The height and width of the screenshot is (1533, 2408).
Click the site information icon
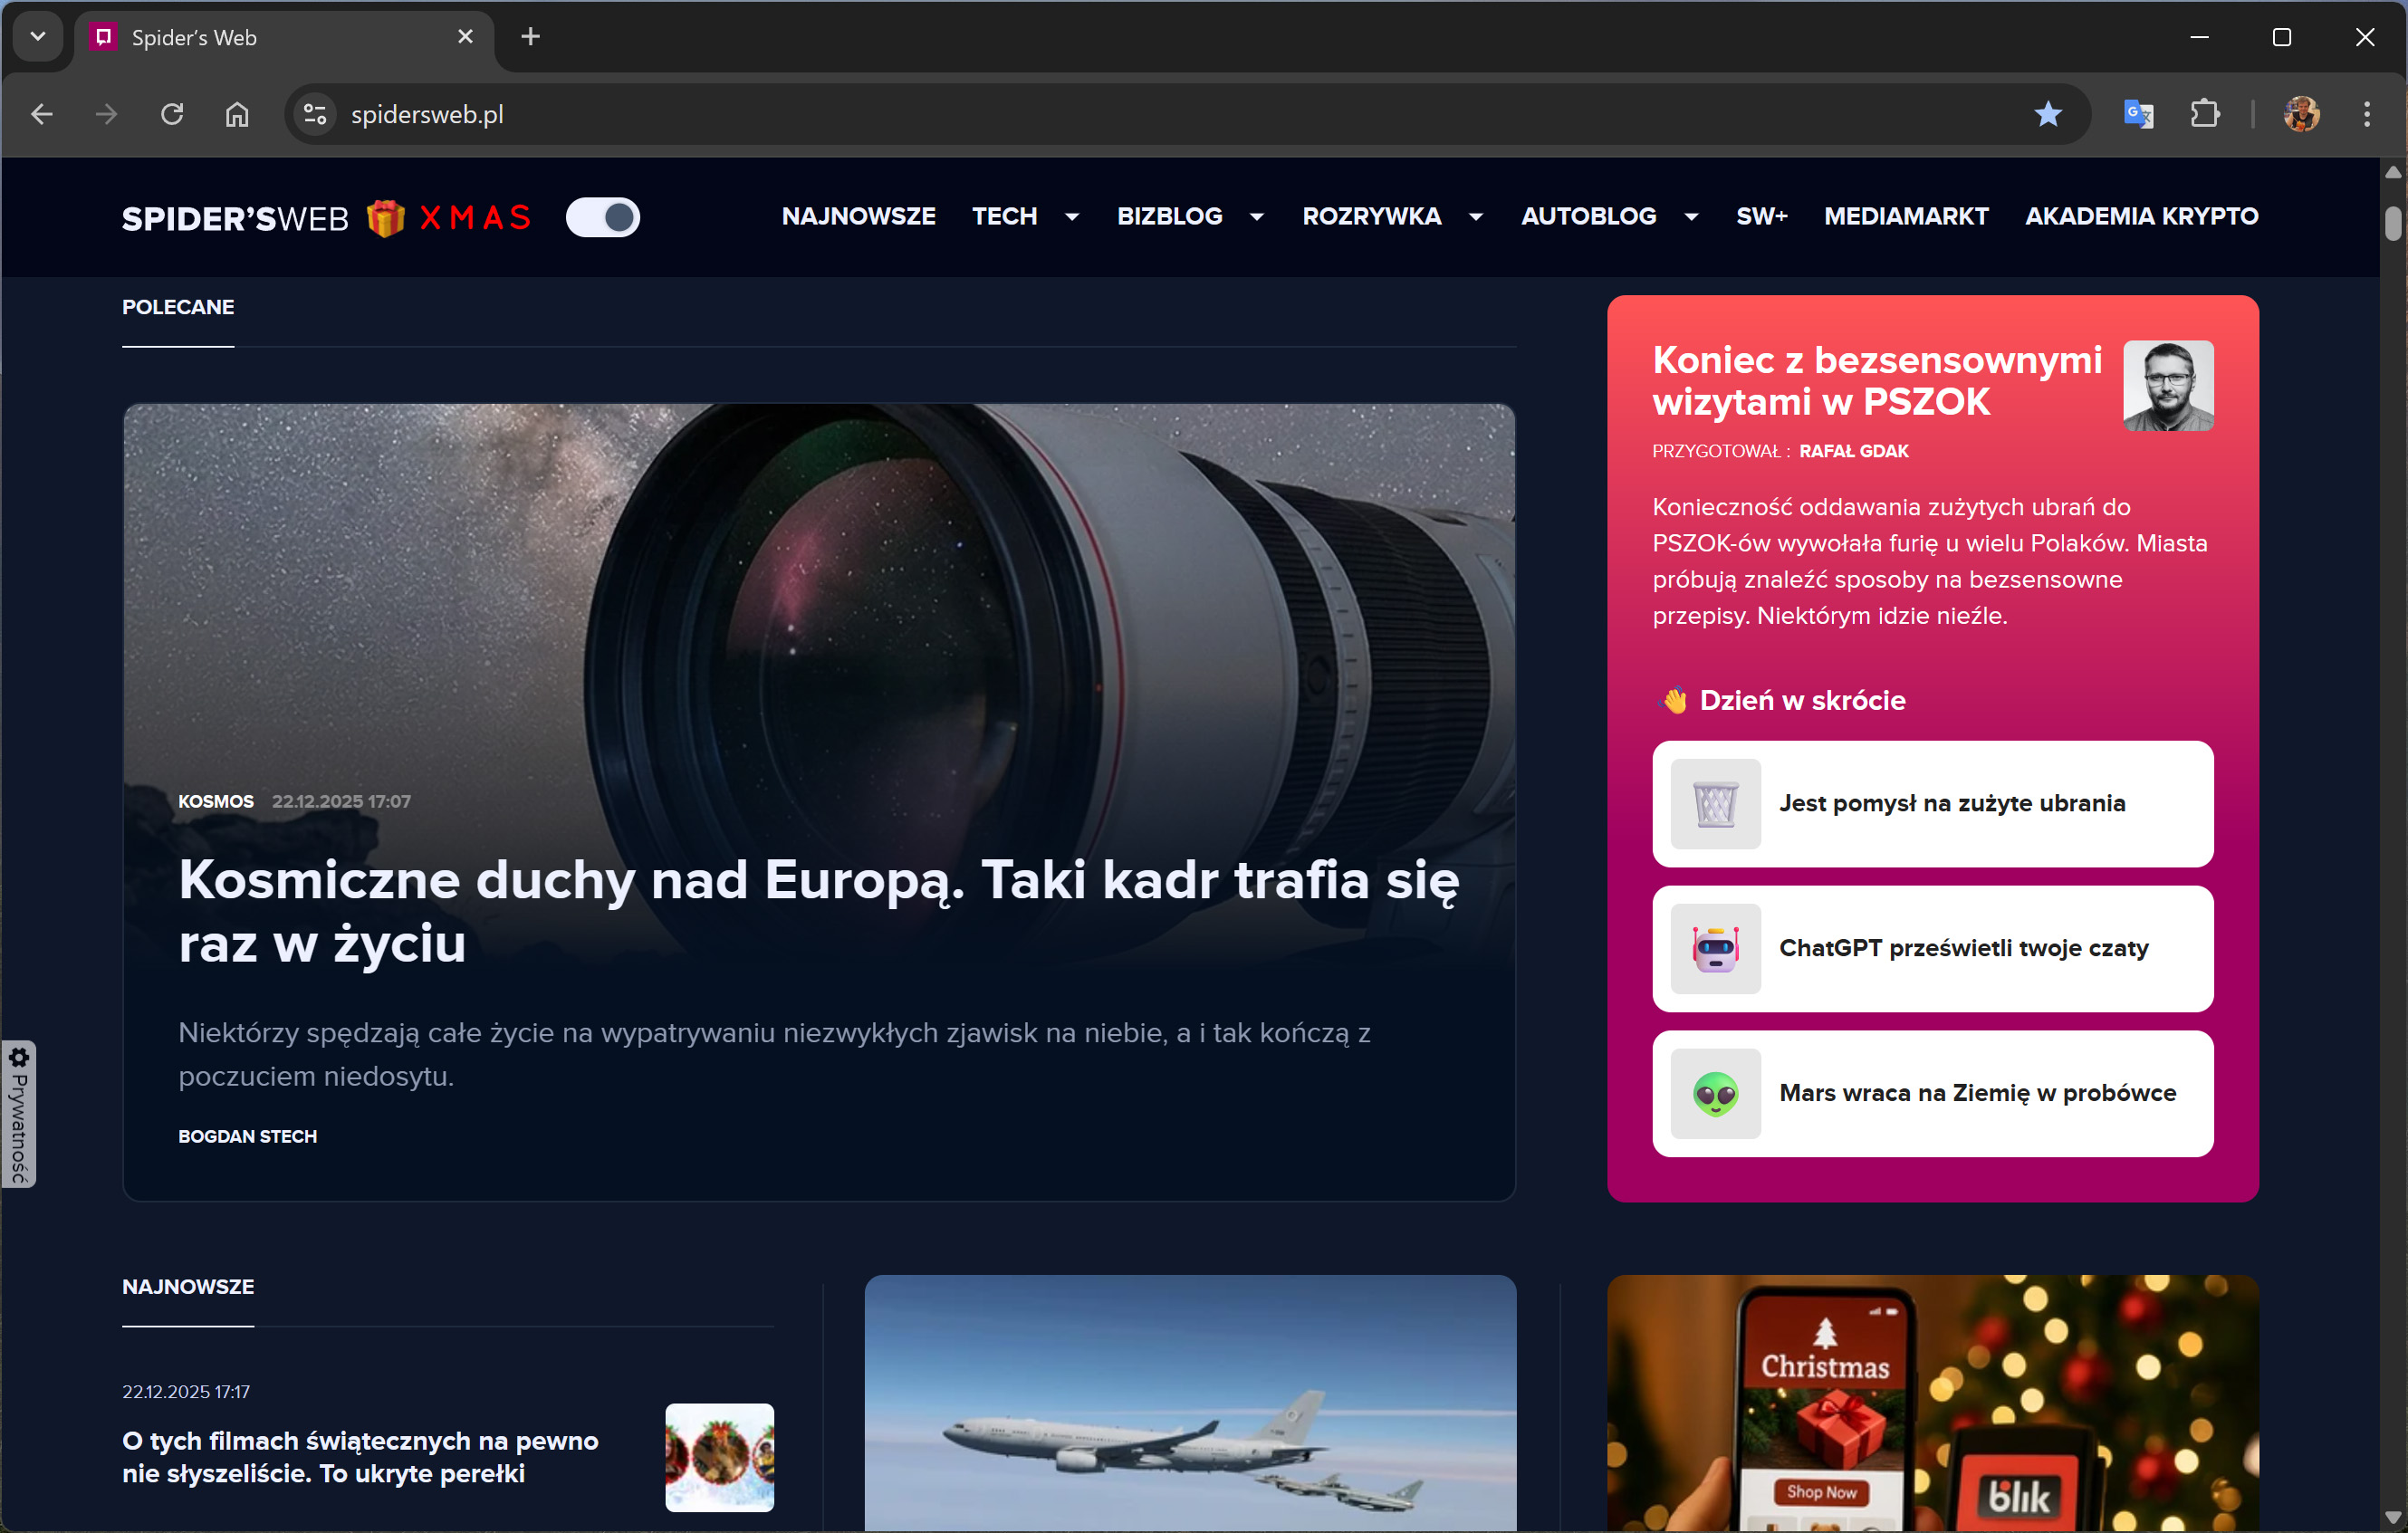pyautogui.click(x=315, y=114)
